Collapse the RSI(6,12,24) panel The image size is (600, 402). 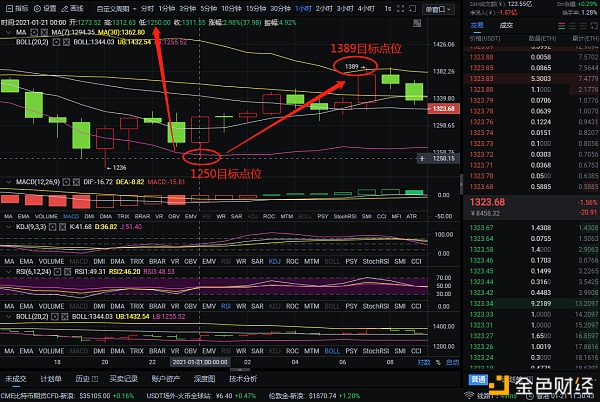8,272
